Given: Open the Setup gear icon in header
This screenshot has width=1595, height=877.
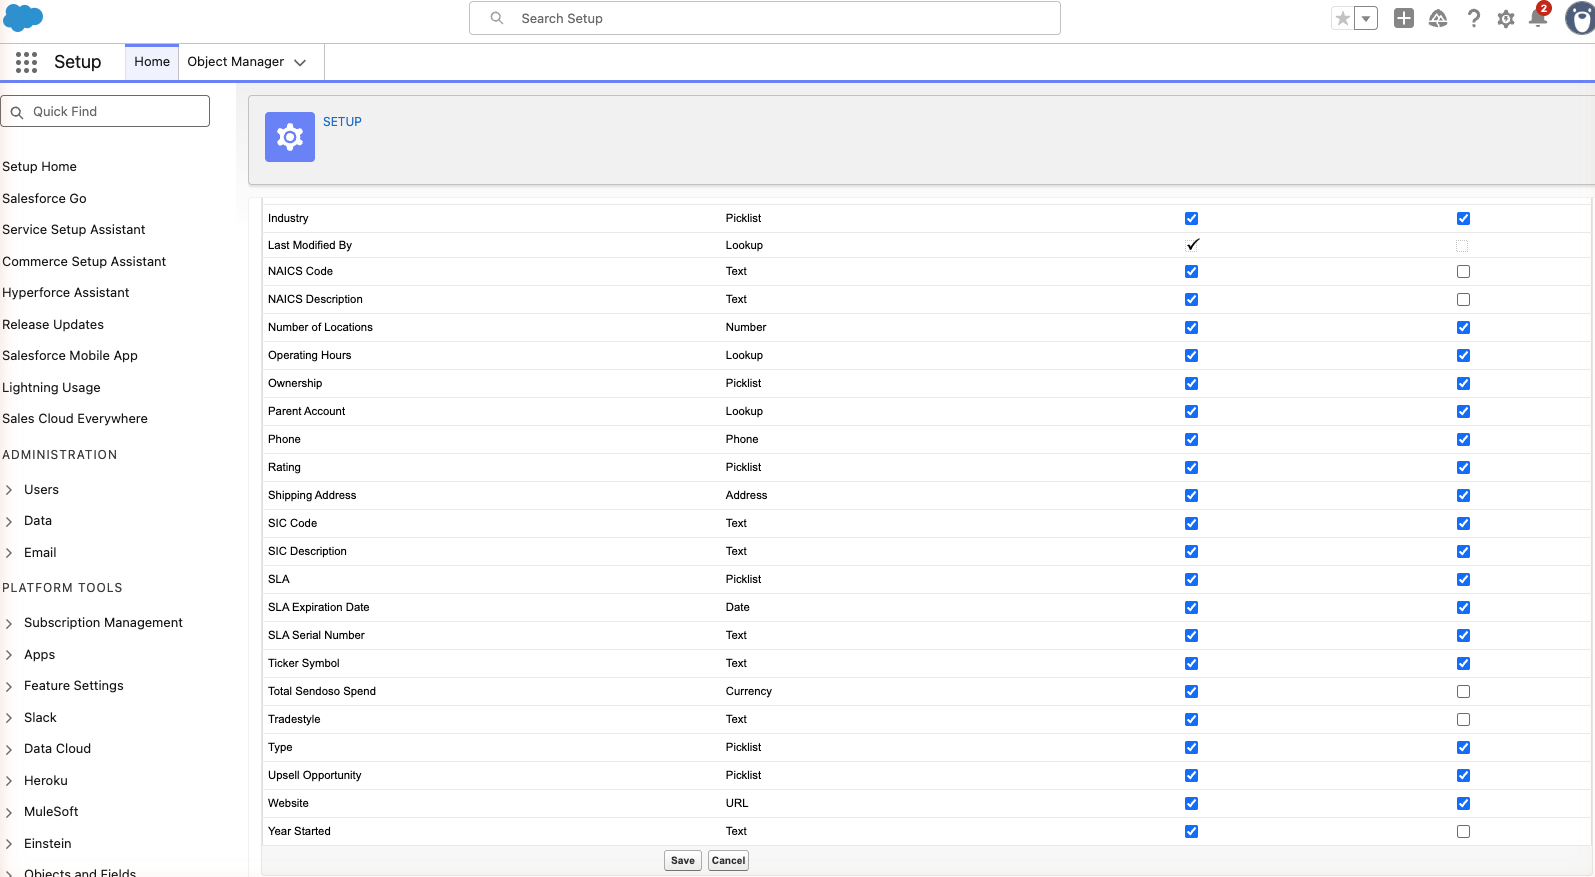Looking at the screenshot, I should point(1506,18).
